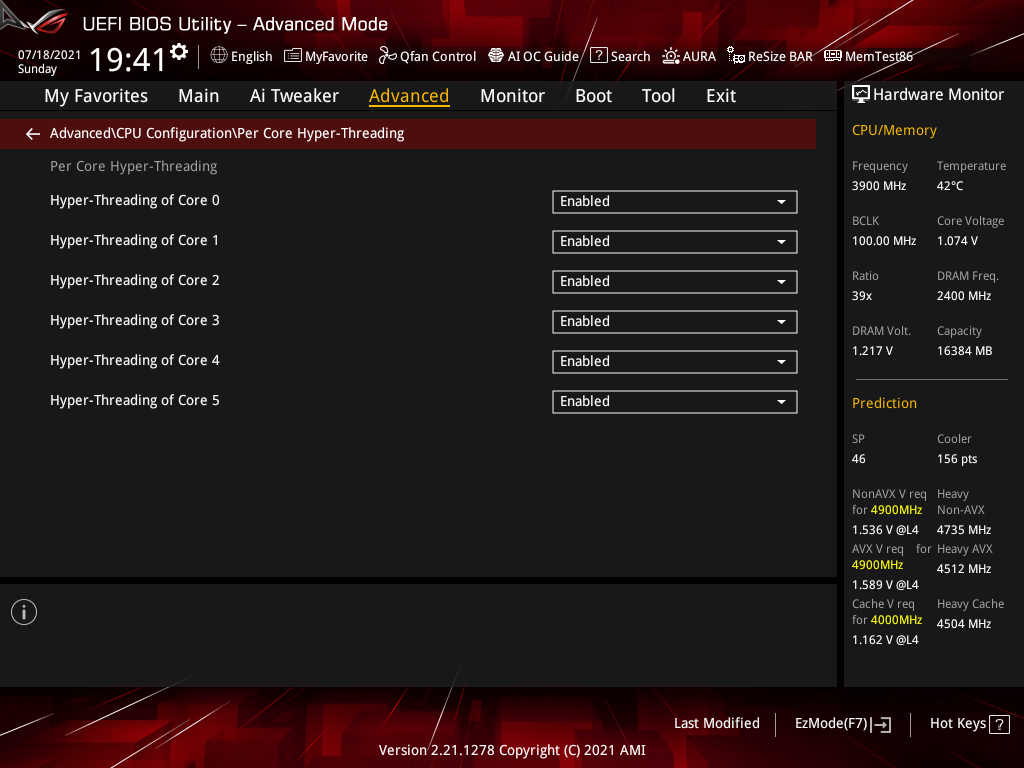Open MyFavorite settings
The image size is (1024, 768).
[x=325, y=56]
